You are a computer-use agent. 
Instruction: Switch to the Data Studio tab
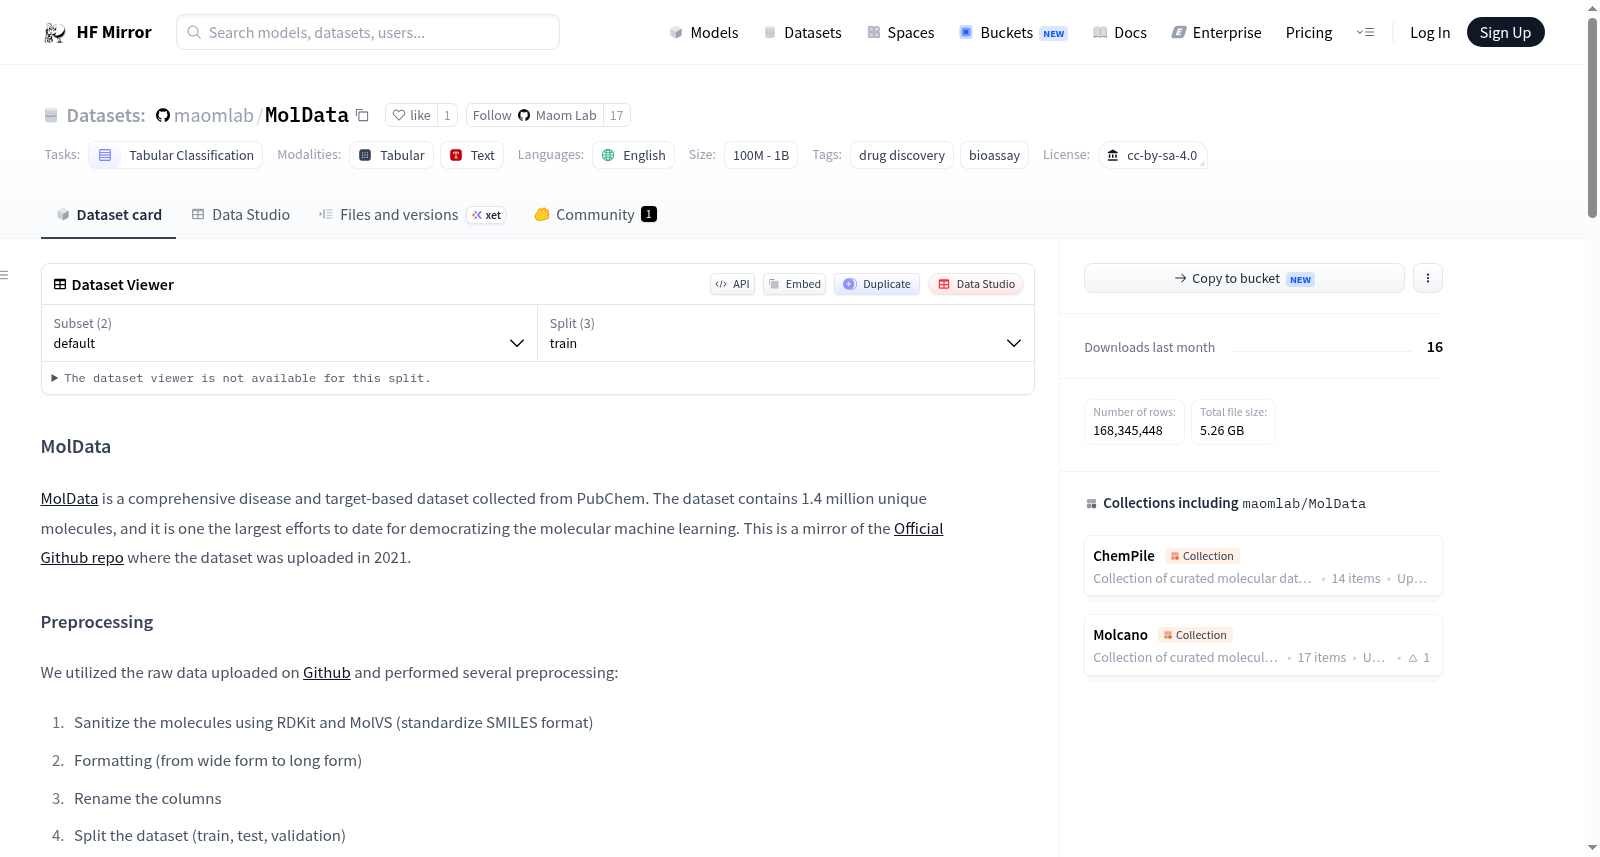[x=240, y=214]
